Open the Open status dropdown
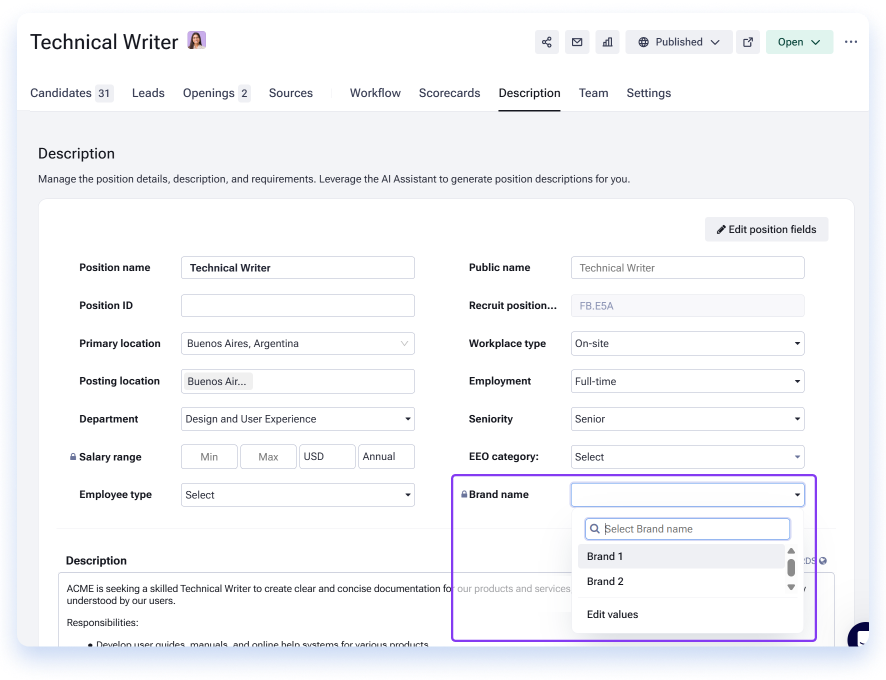The image size is (886, 680). [799, 42]
